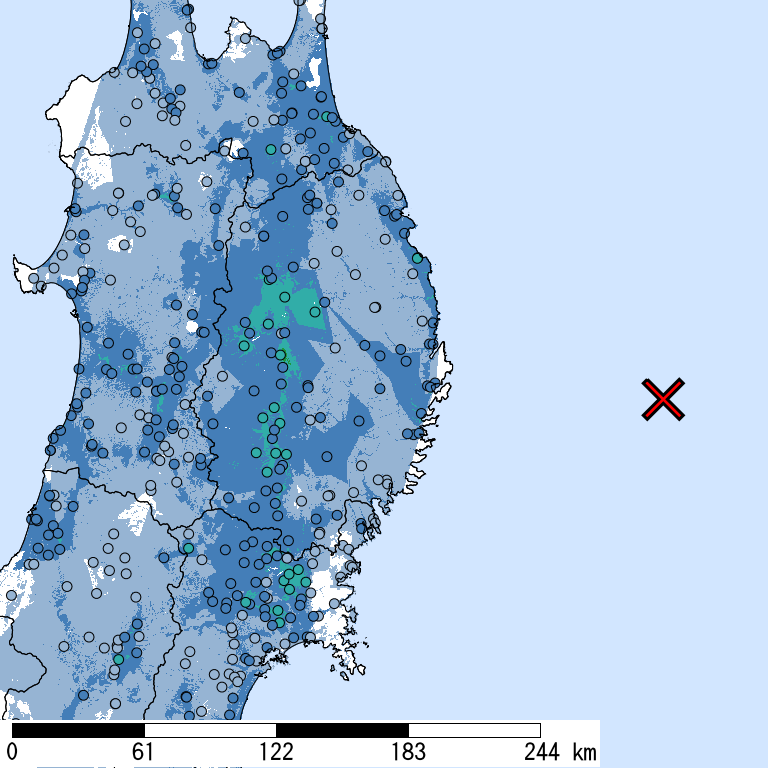Click the lone station circle at the far-left map edge
This screenshot has height=768, width=768.
click(12, 595)
